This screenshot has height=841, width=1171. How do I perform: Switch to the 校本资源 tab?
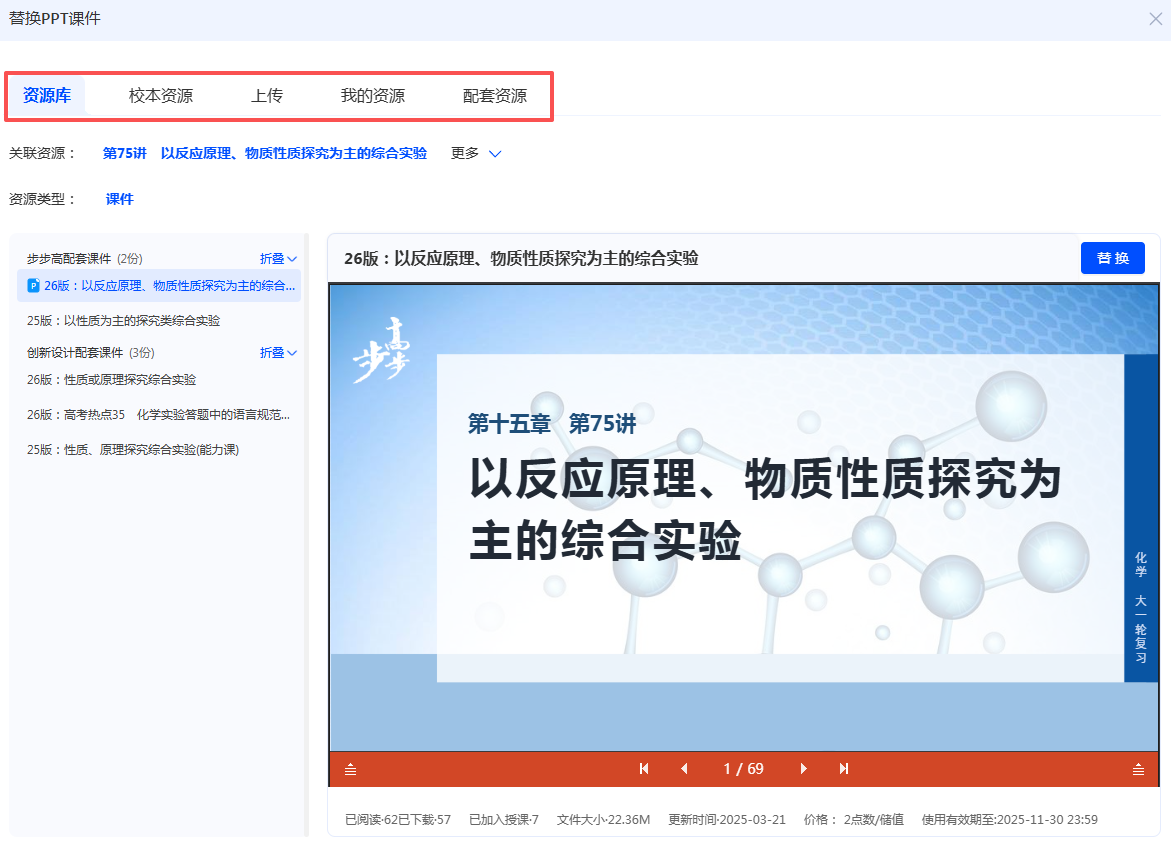tap(161, 96)
